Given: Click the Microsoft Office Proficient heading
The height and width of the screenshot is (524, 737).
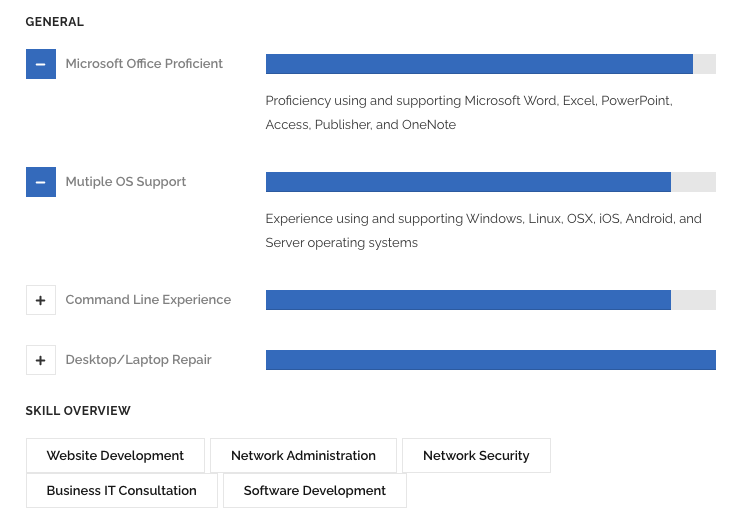Looking at the screenshot, I should pos(144,64).
